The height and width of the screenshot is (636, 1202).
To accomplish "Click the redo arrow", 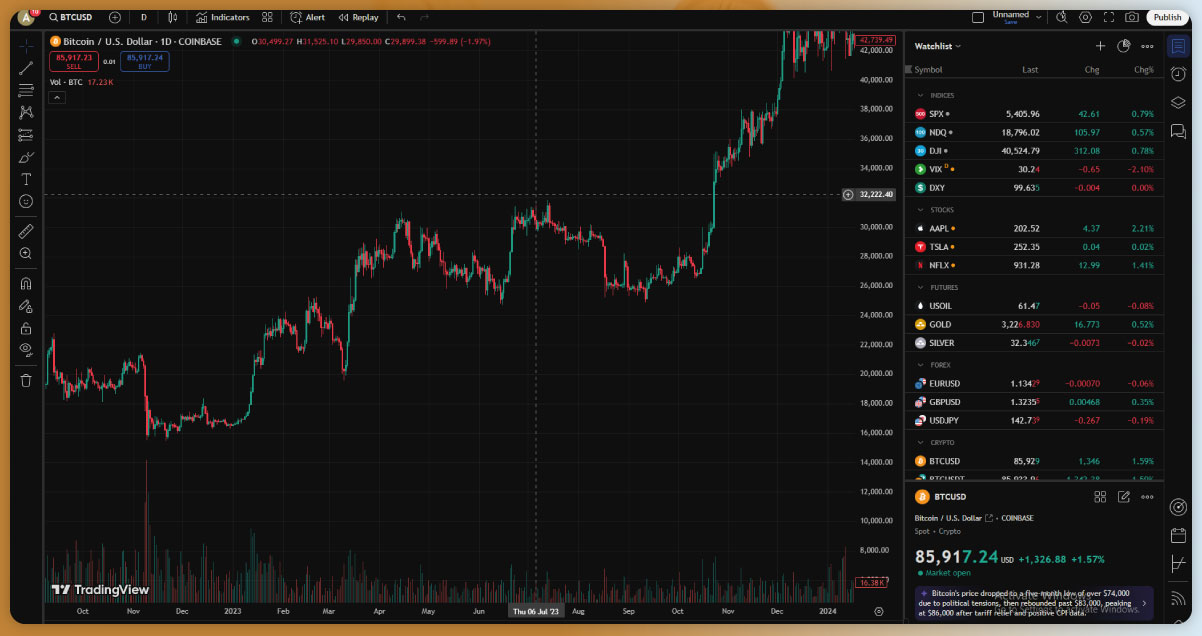I will (x=424, y=17).
